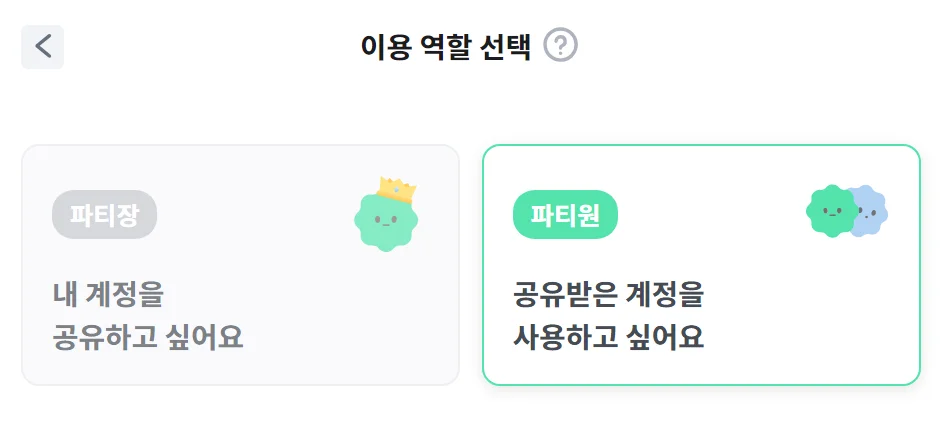Click the '파티원' label text
This screenshot has height=441, width=940.
pos(565,215)
